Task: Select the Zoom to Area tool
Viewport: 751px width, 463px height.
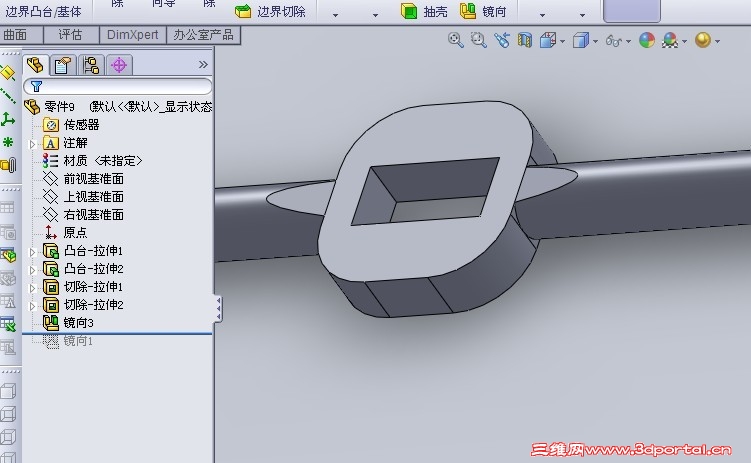Action: [478, 40]
